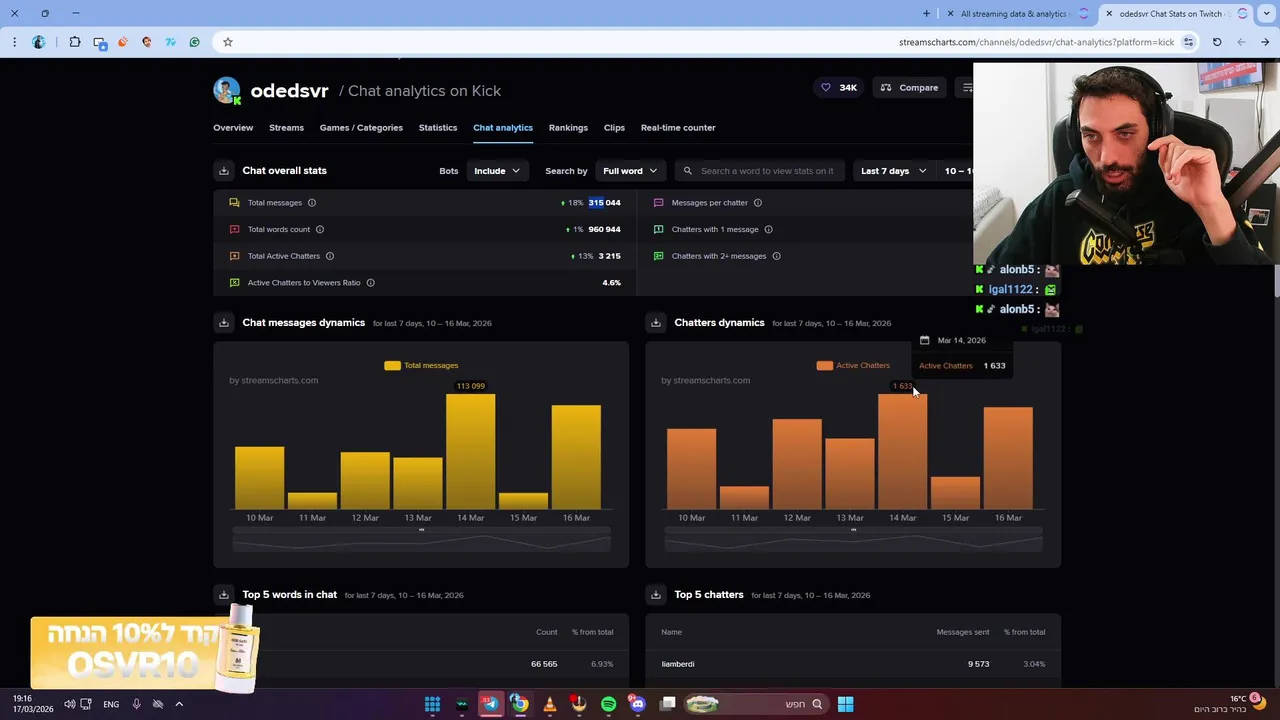Click the microphone icon in system tray
Screen dimensions: 1280x720
[136, 704]
